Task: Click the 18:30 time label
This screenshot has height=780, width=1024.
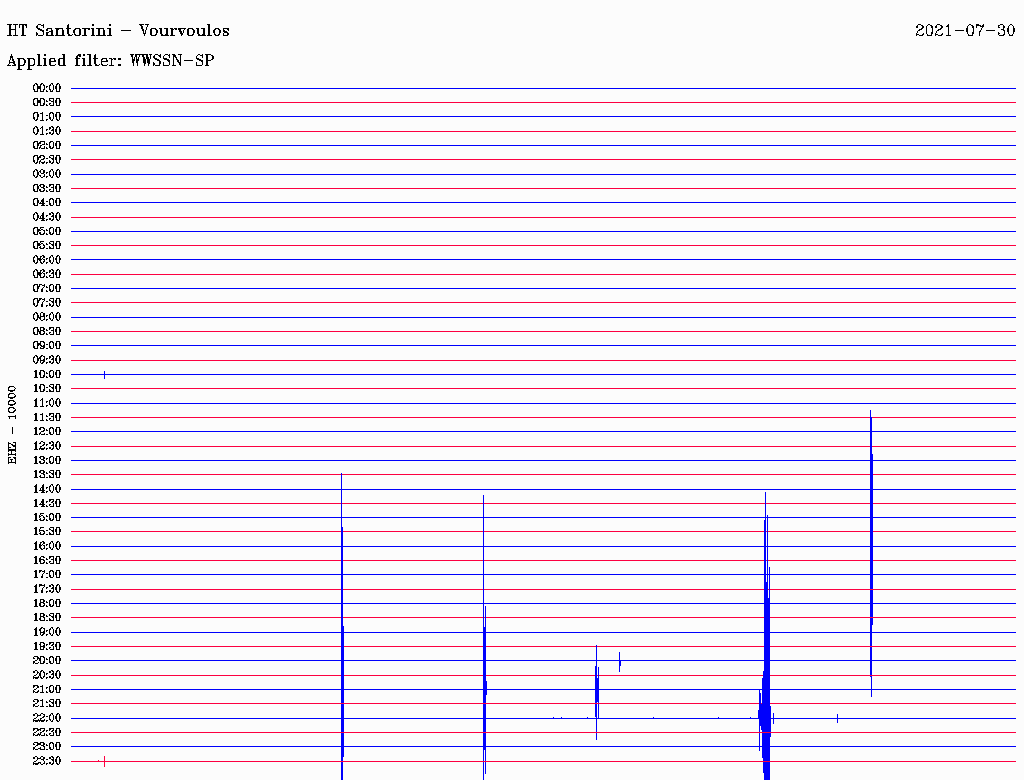Action: (47, 617)
